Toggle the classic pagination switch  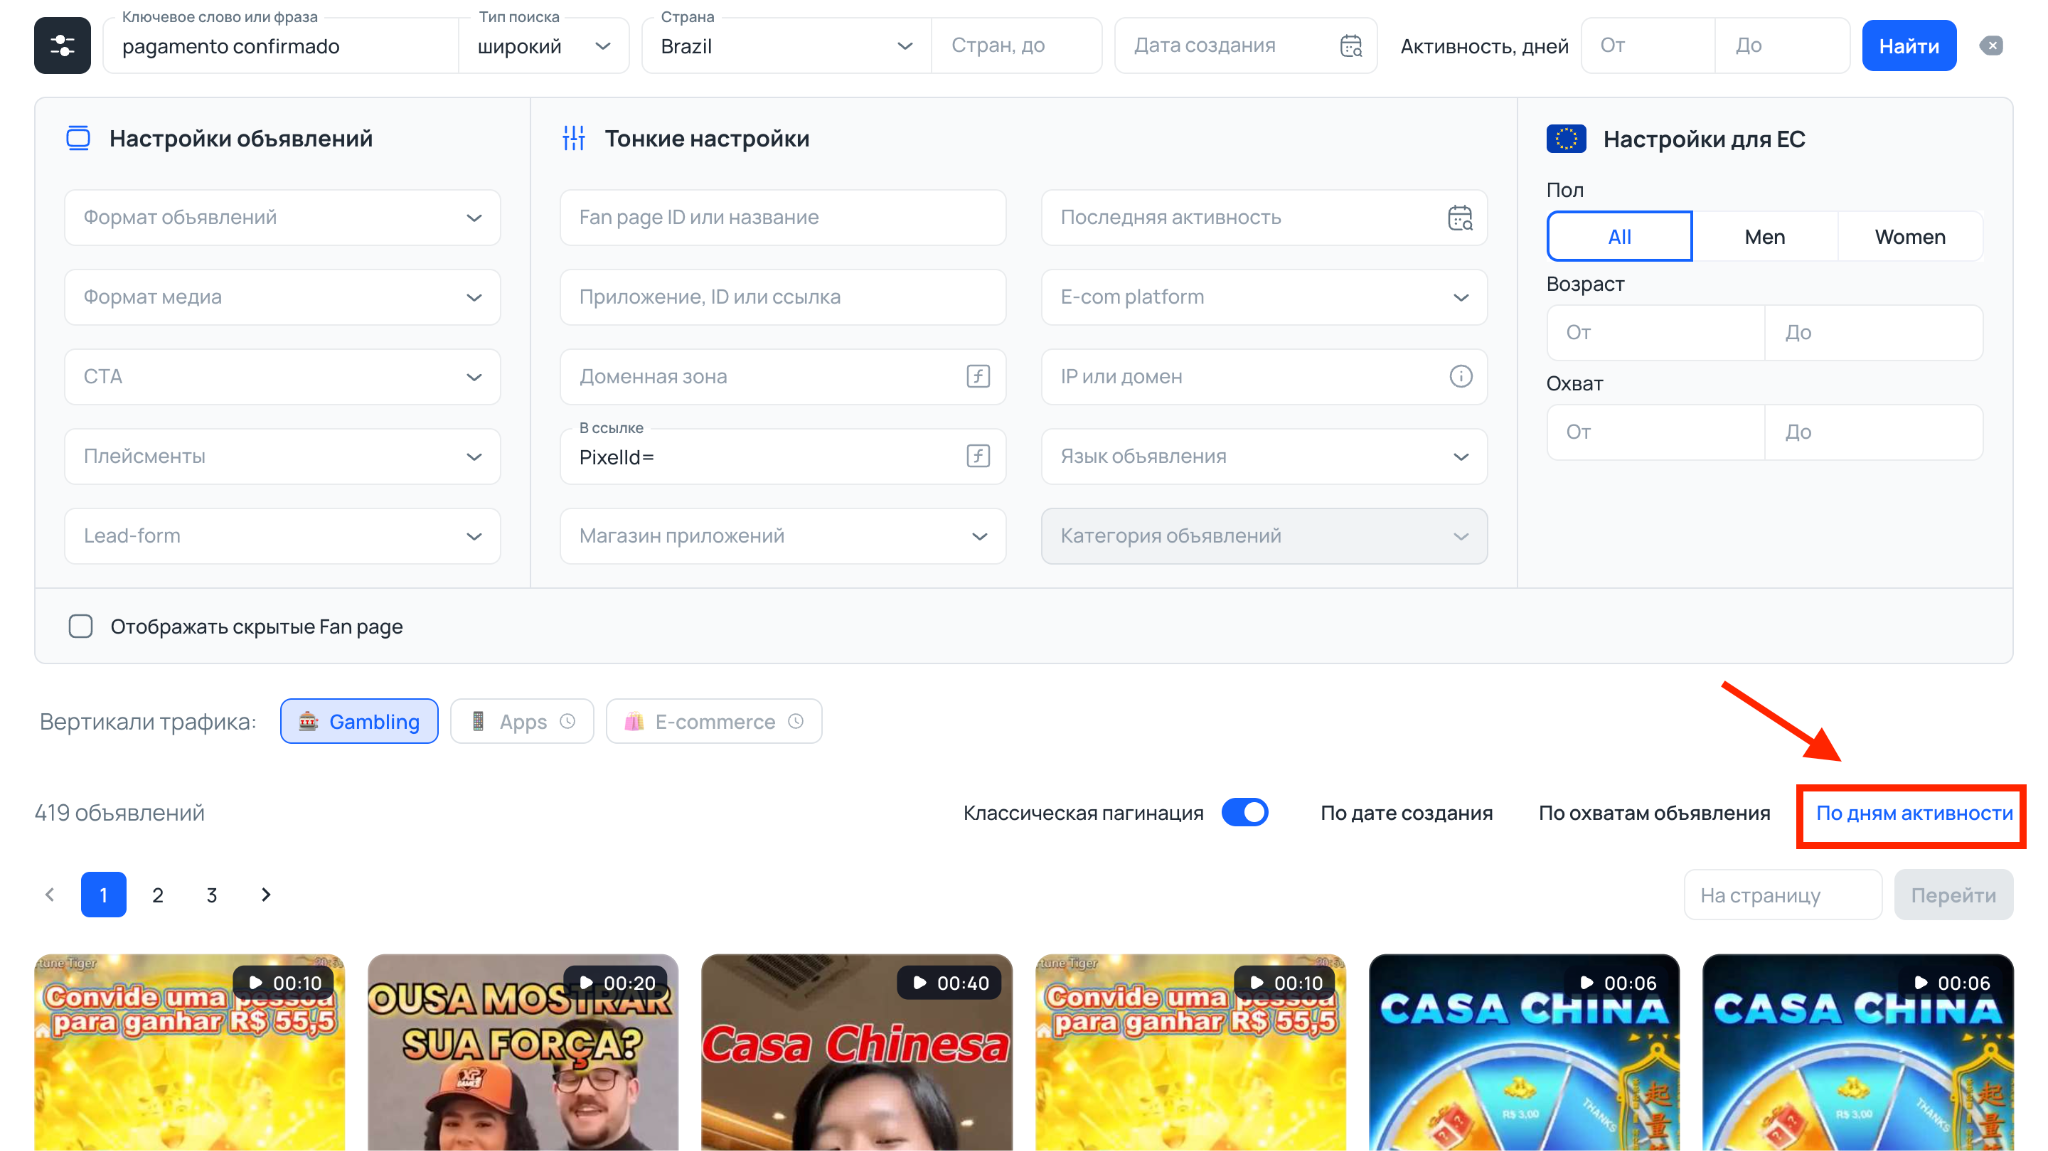(x=1245, y=813)
